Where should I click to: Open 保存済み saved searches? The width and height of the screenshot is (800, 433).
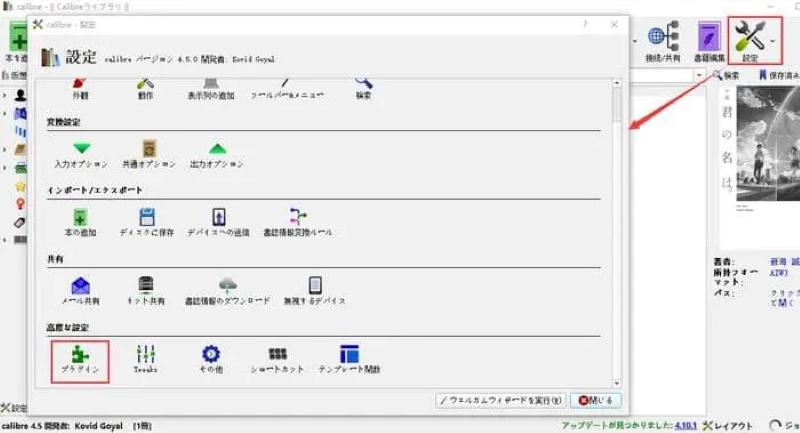click(779, 75)
